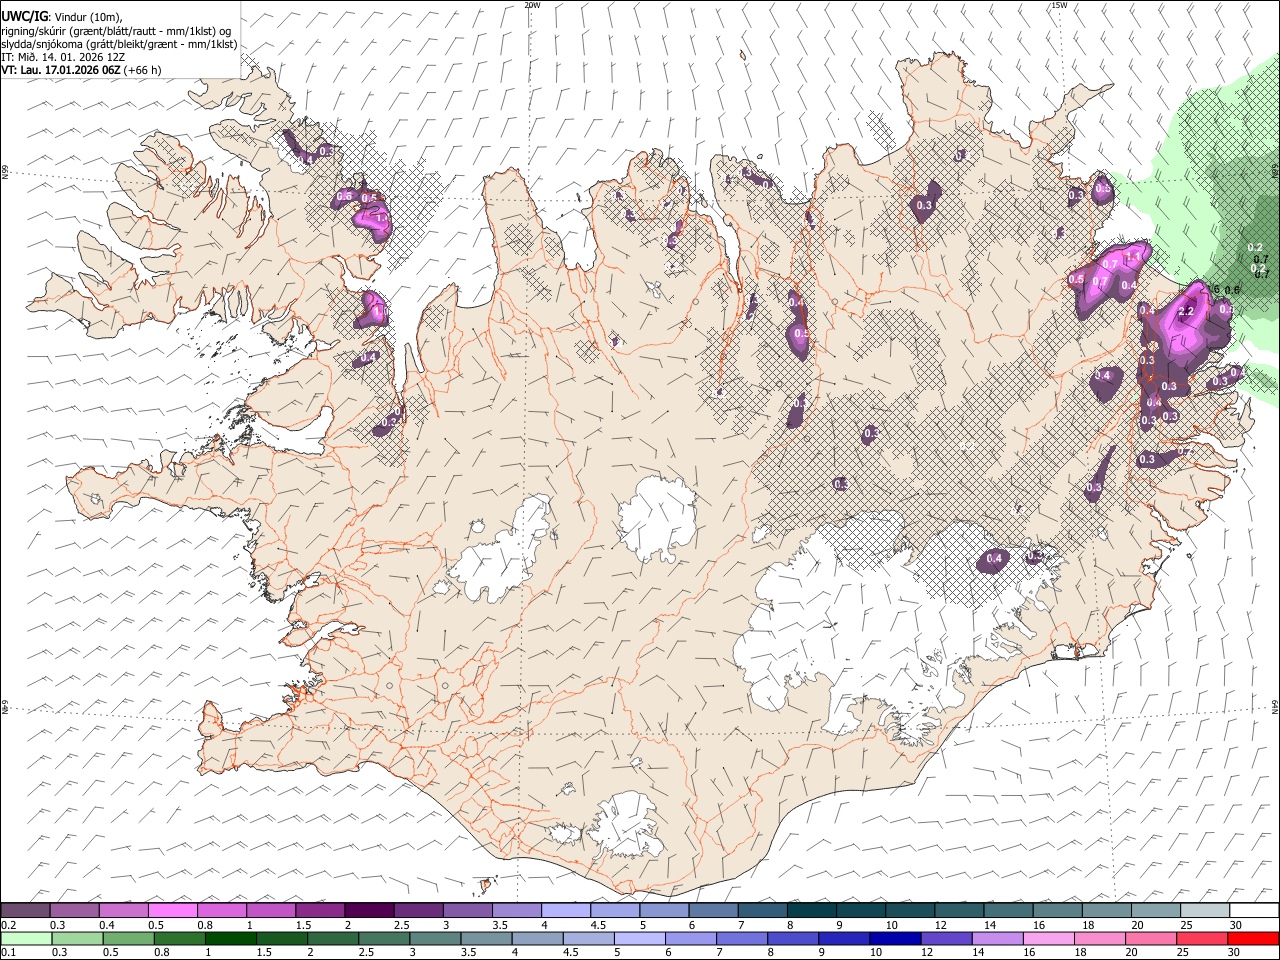Click the 0.1 label under the bottom legend row
This screenshot has width=1280, height=960.
7,952
